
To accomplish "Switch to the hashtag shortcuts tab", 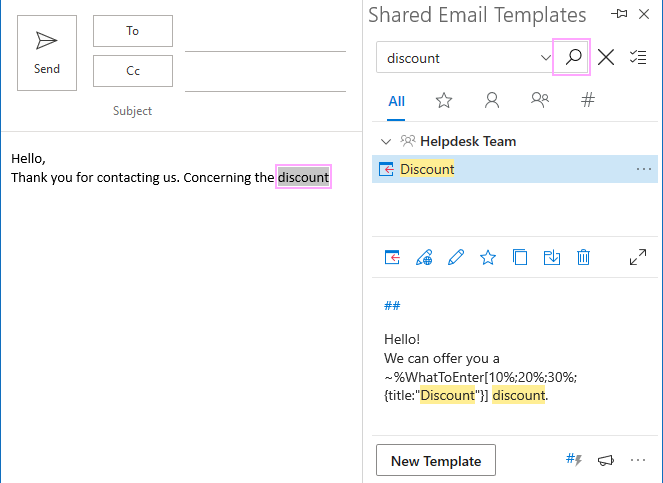I will pyautogui.click(x=588, y=100).
